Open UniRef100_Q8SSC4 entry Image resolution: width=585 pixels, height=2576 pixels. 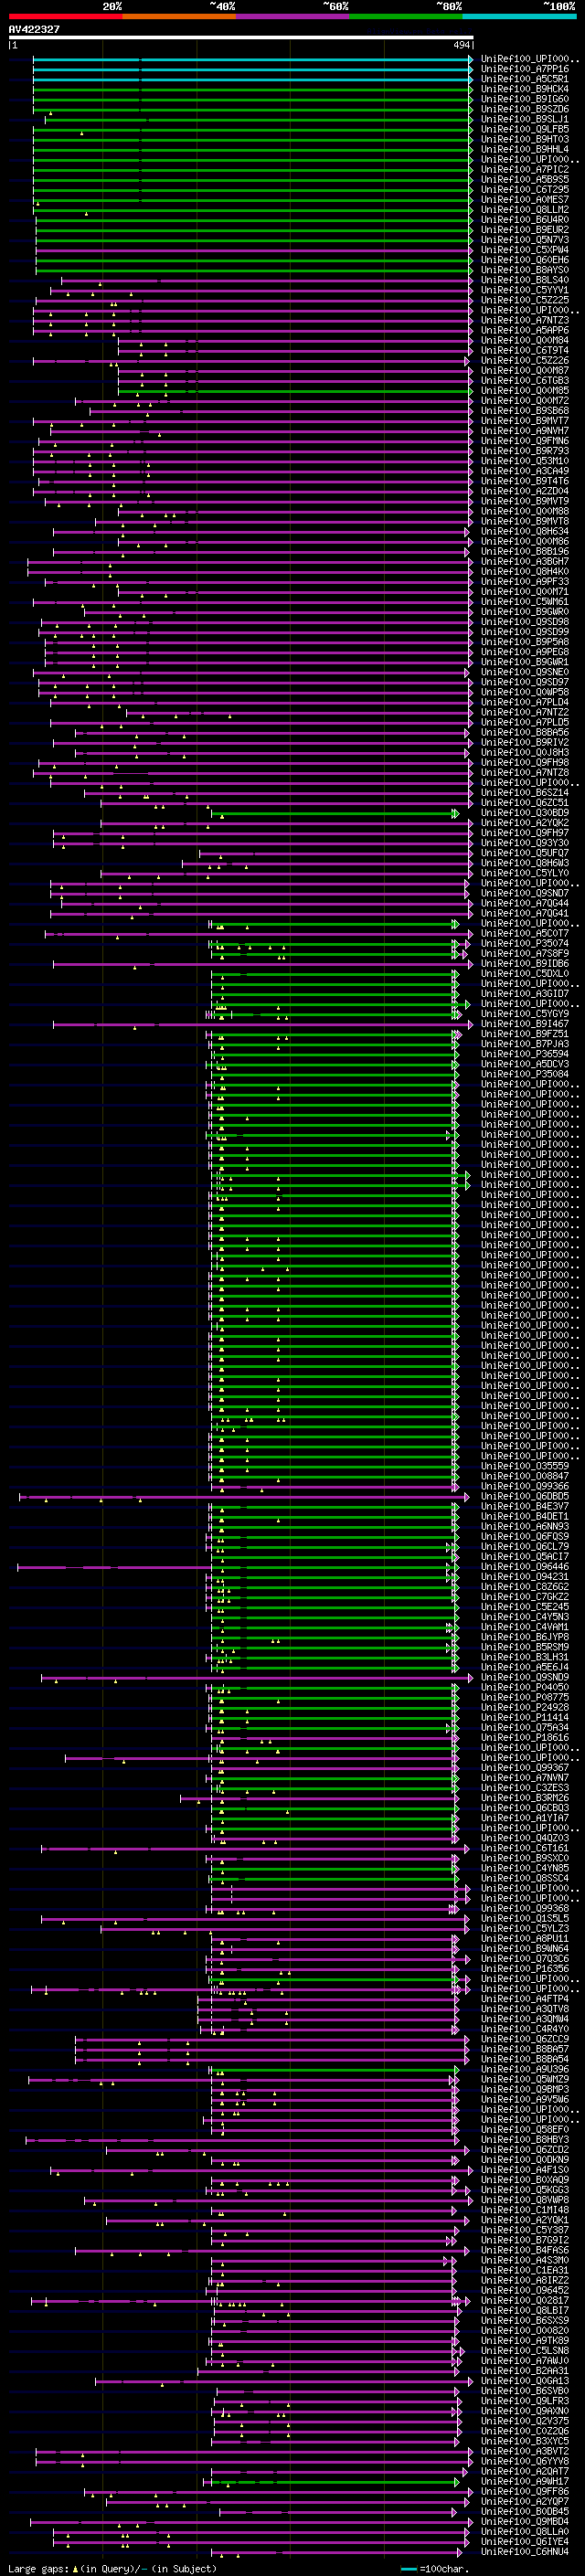tap(525, 1878)
